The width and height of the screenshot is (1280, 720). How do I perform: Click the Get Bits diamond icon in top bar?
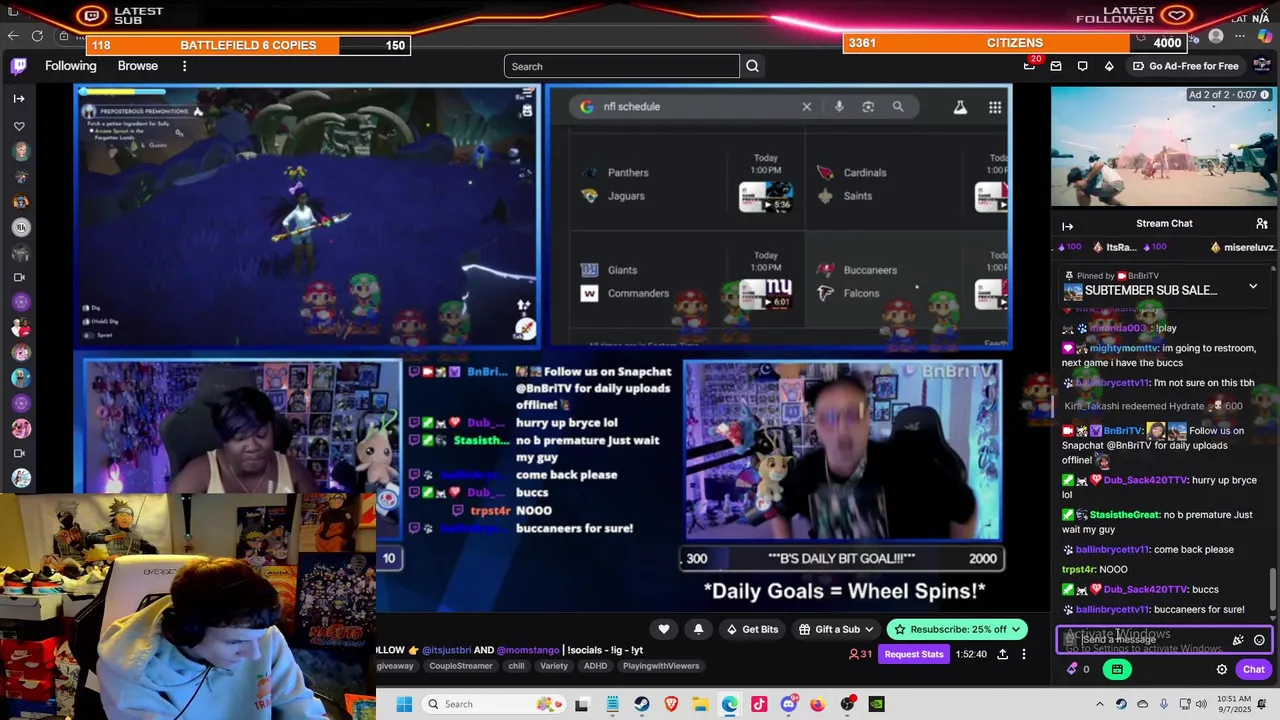pyautogui.click(x=1109, y=66)
